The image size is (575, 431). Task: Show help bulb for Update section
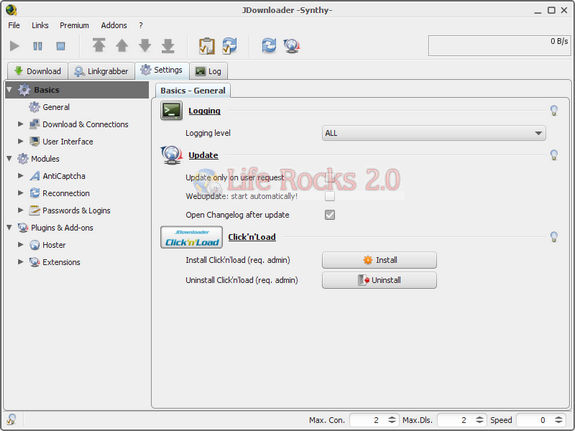coord(554,155)
